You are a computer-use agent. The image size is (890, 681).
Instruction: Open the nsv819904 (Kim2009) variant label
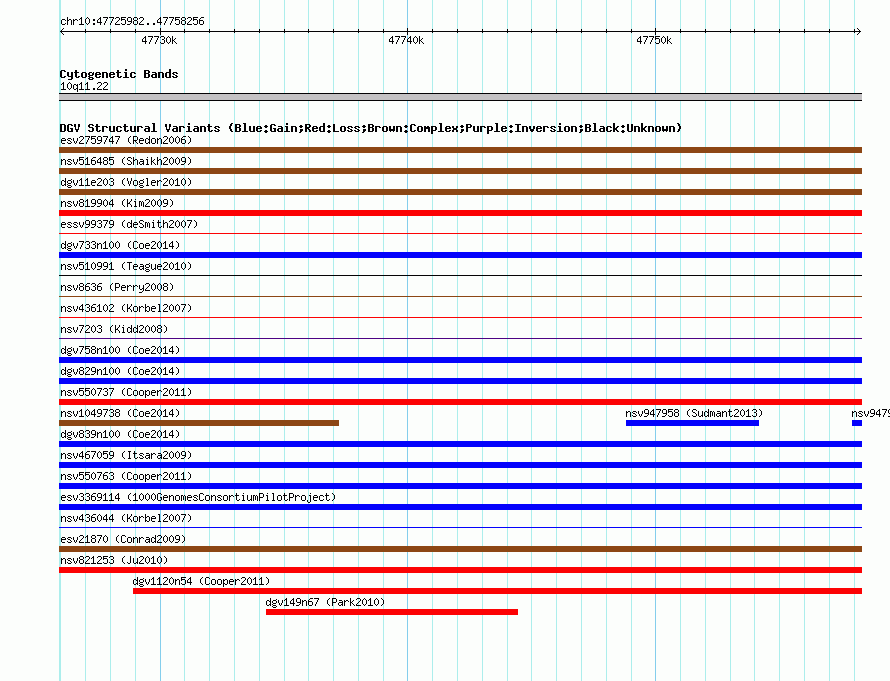[117, 203]
